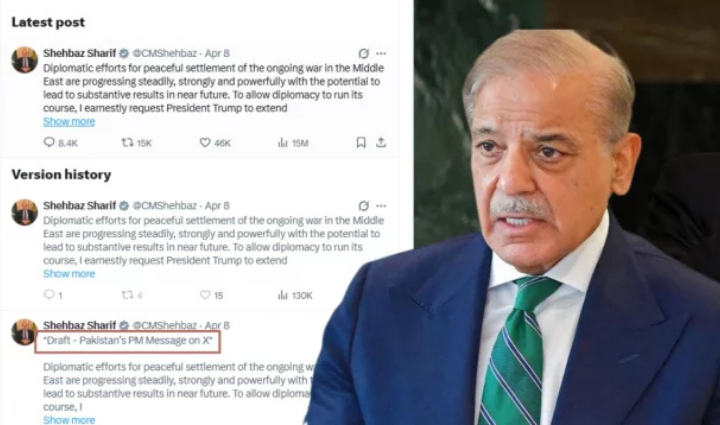Like the version history post with 15 likes
The image size is (720, 425).
point(205,295)
